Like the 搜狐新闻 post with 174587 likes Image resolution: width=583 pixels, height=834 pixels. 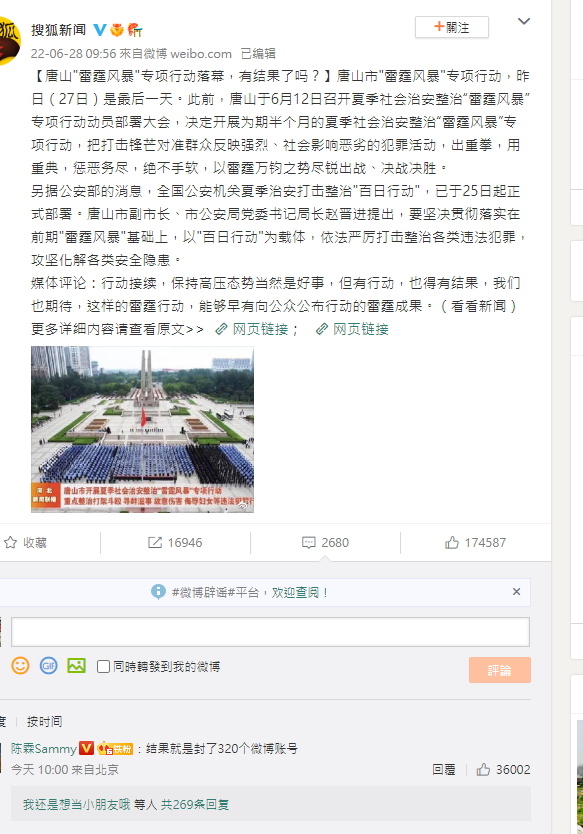pyautogui.click(x=475, y=543)
